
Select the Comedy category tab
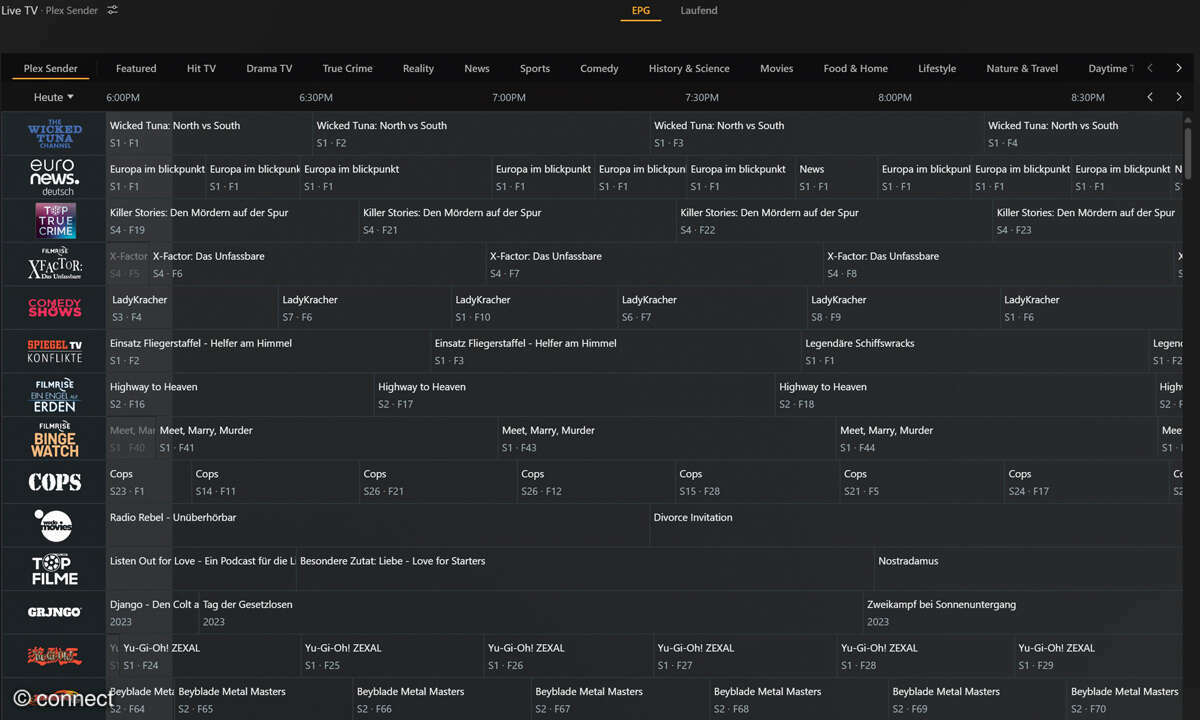pyautogui.click(x=599, y=69)
